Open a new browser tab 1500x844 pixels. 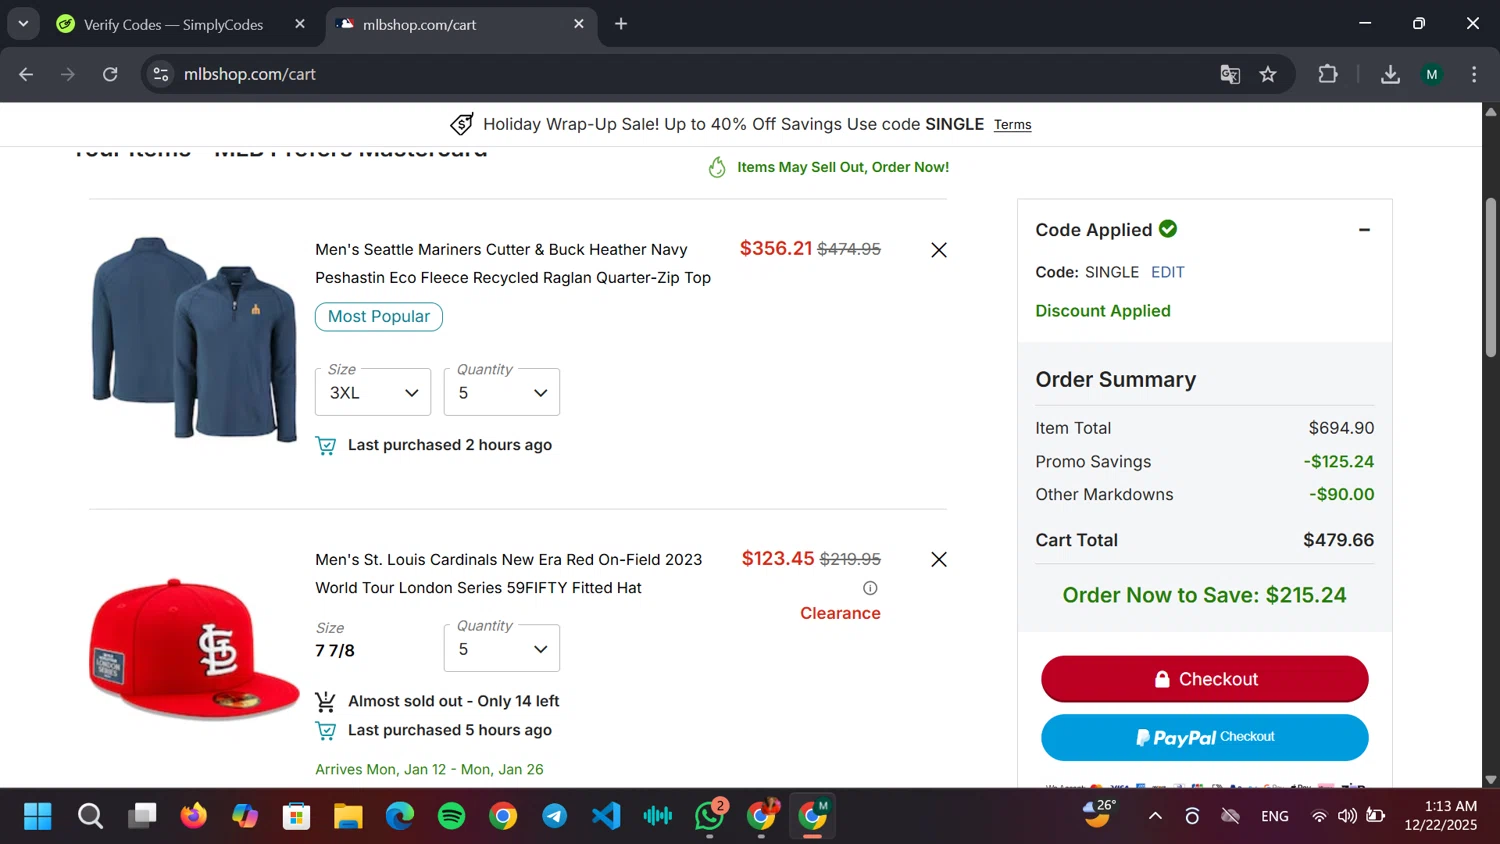[621, 24]
